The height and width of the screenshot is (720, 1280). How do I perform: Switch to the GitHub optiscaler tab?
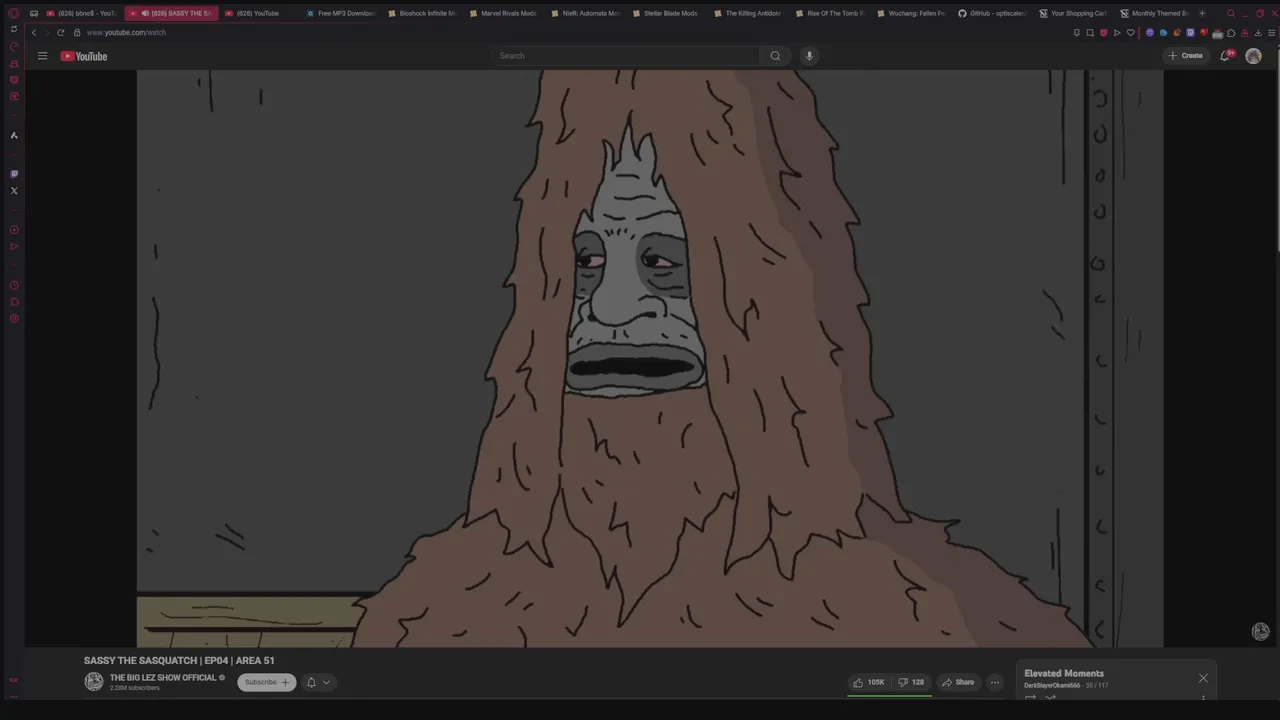tap(992, 13)
